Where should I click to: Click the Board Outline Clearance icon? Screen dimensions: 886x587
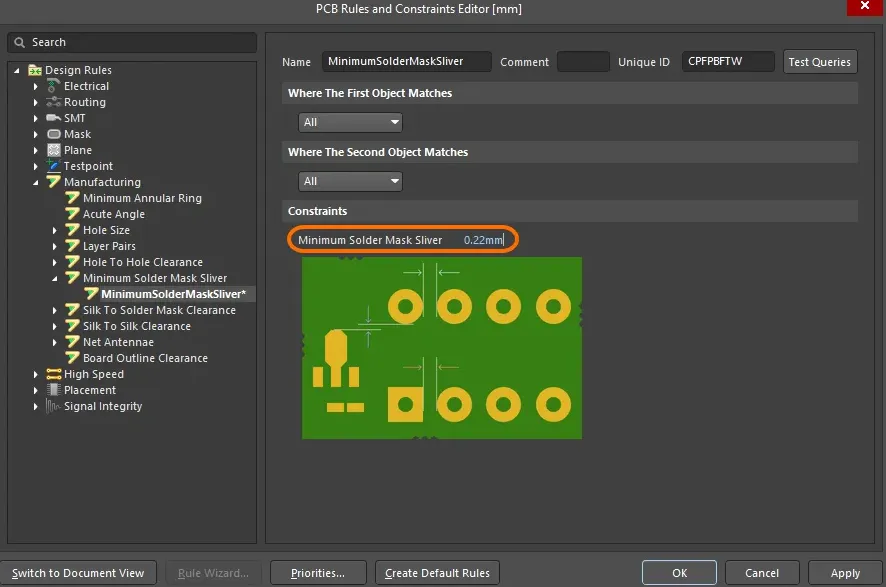72,358
